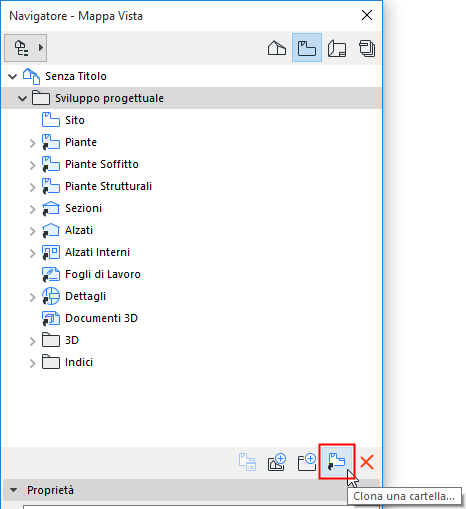
Task: Select the Sito view label
Action: [75, 120]
